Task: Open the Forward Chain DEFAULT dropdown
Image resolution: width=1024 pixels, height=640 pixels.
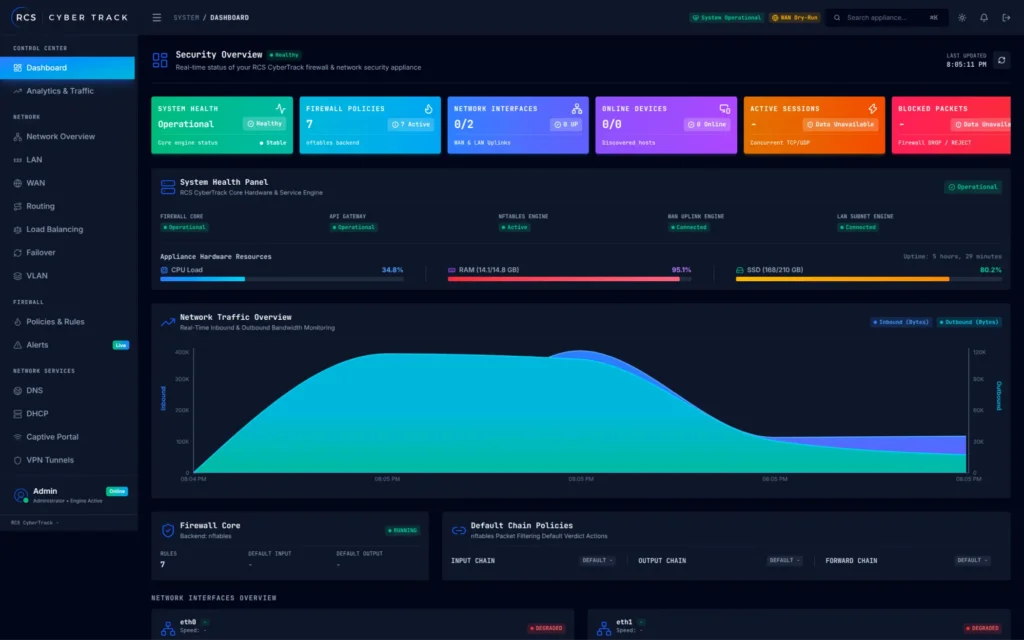Action: [x=972, y=560]
